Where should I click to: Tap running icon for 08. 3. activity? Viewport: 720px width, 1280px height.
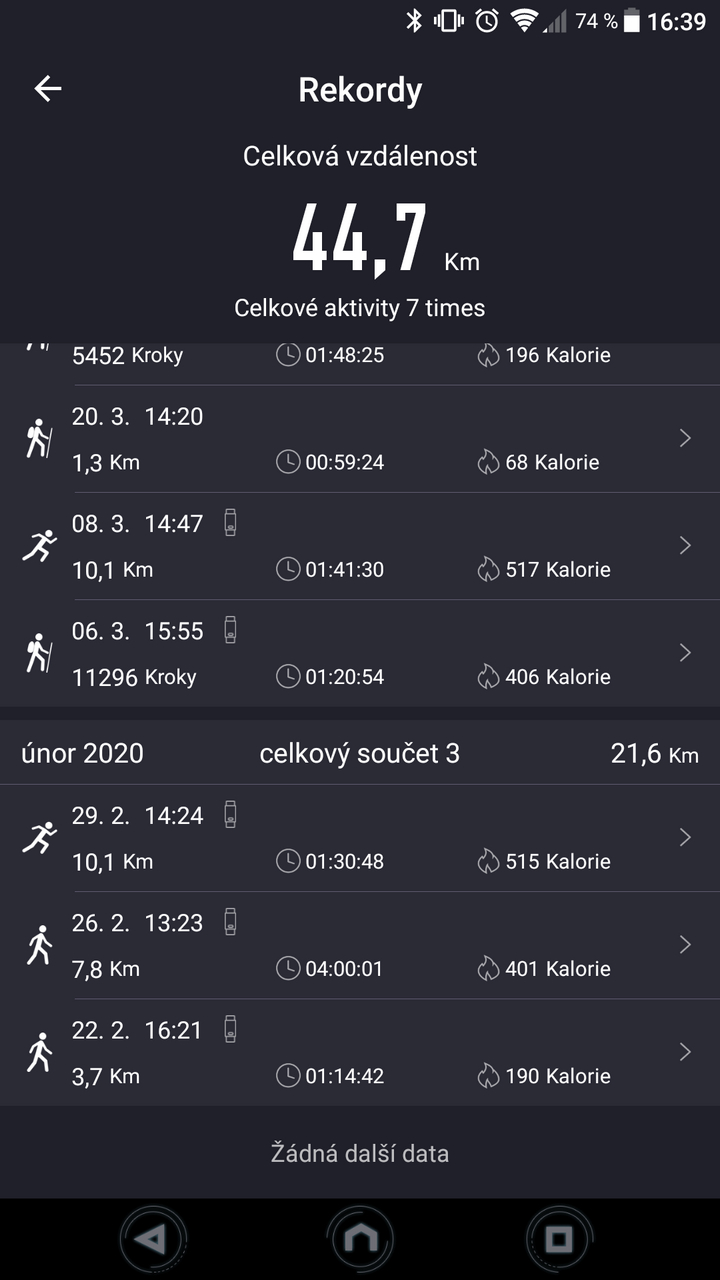pos(39,546)
